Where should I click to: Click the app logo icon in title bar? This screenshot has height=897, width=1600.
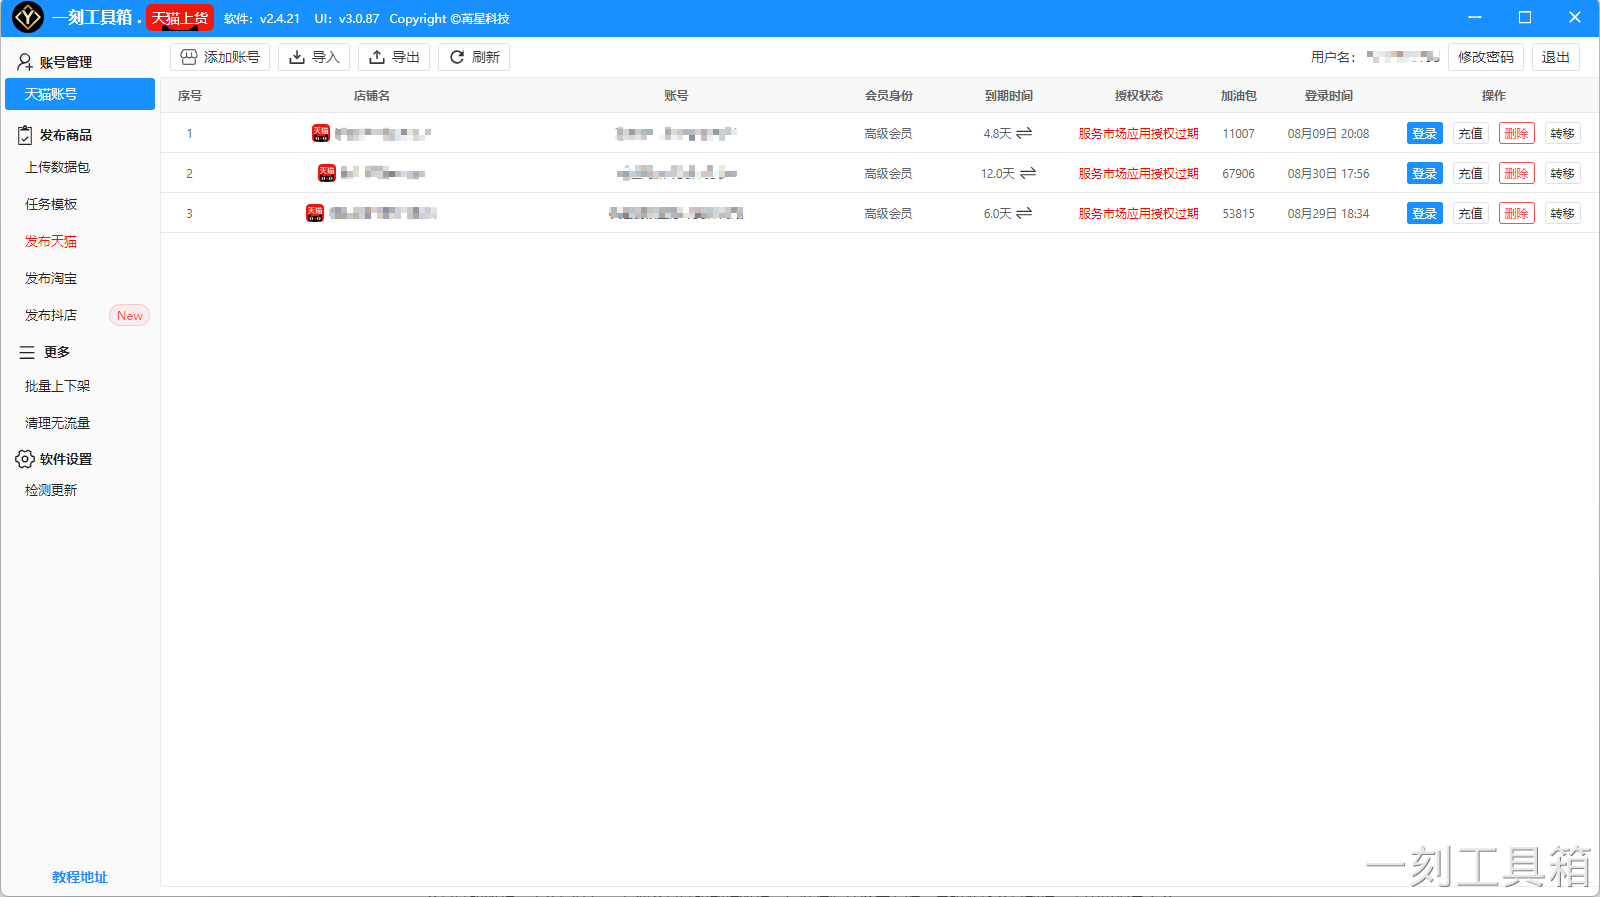point(27,17)
